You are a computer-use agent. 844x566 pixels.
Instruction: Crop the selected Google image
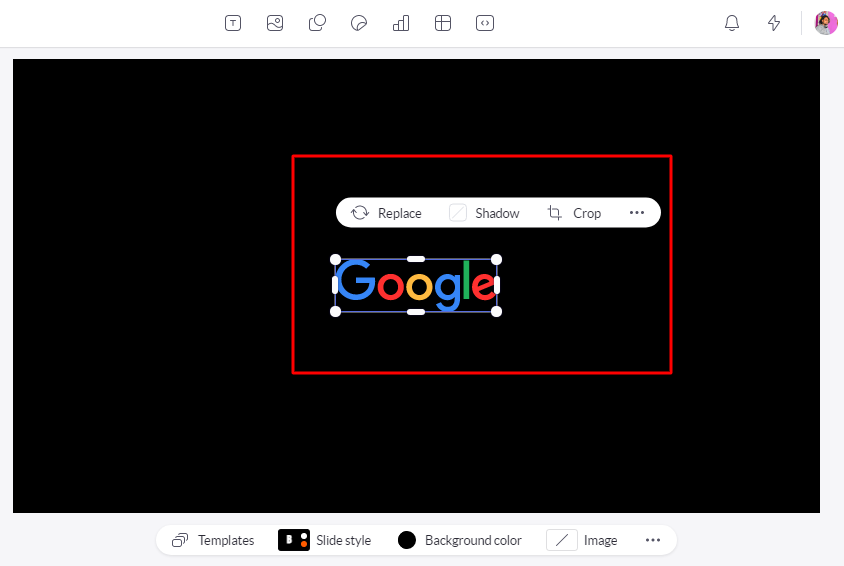[574, 213]
